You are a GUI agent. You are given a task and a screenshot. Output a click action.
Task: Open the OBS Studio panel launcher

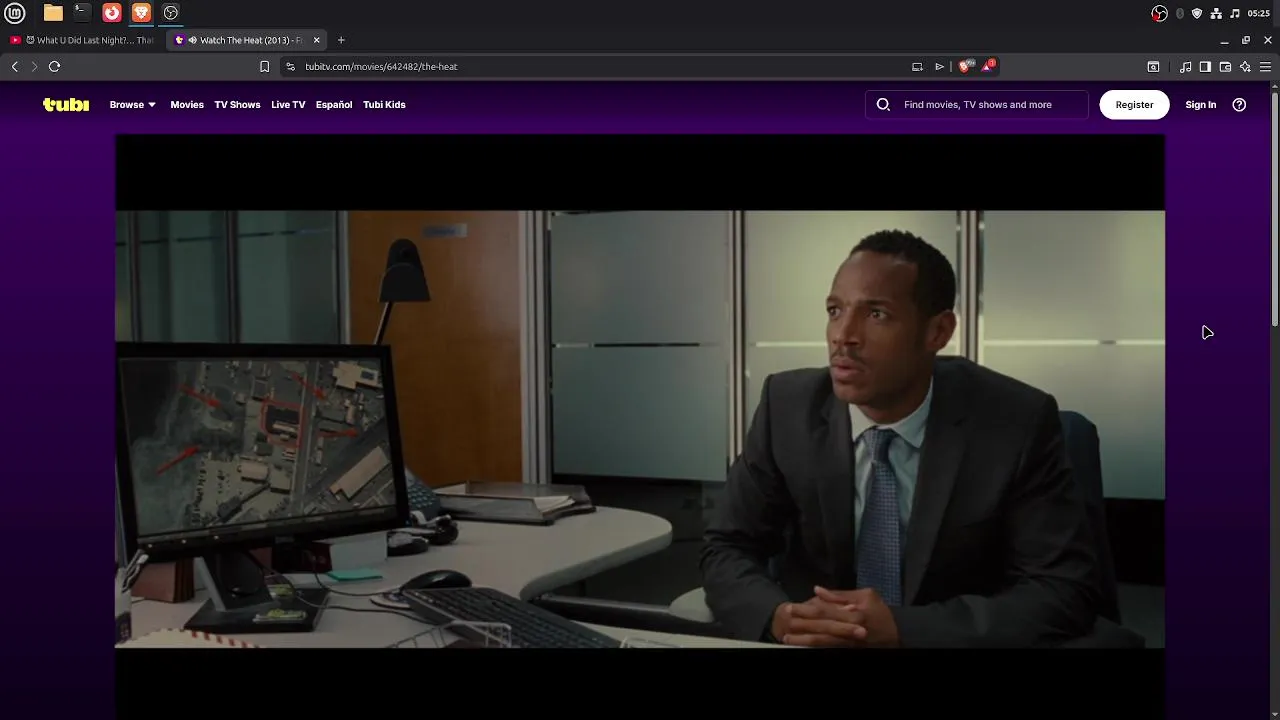171,13
